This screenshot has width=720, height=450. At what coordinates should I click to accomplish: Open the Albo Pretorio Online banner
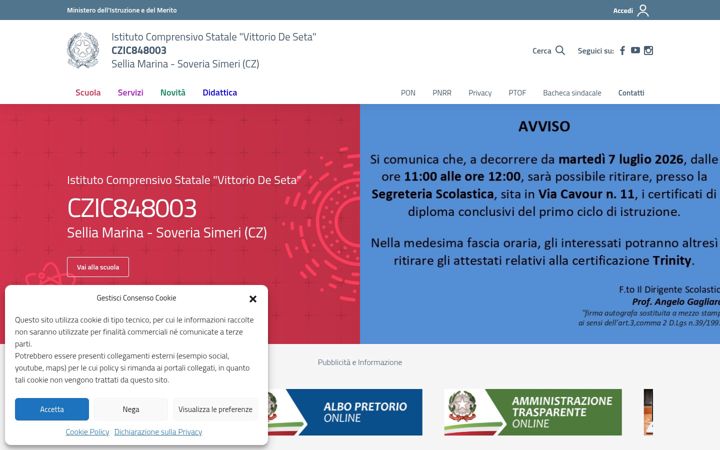(345, 412)
